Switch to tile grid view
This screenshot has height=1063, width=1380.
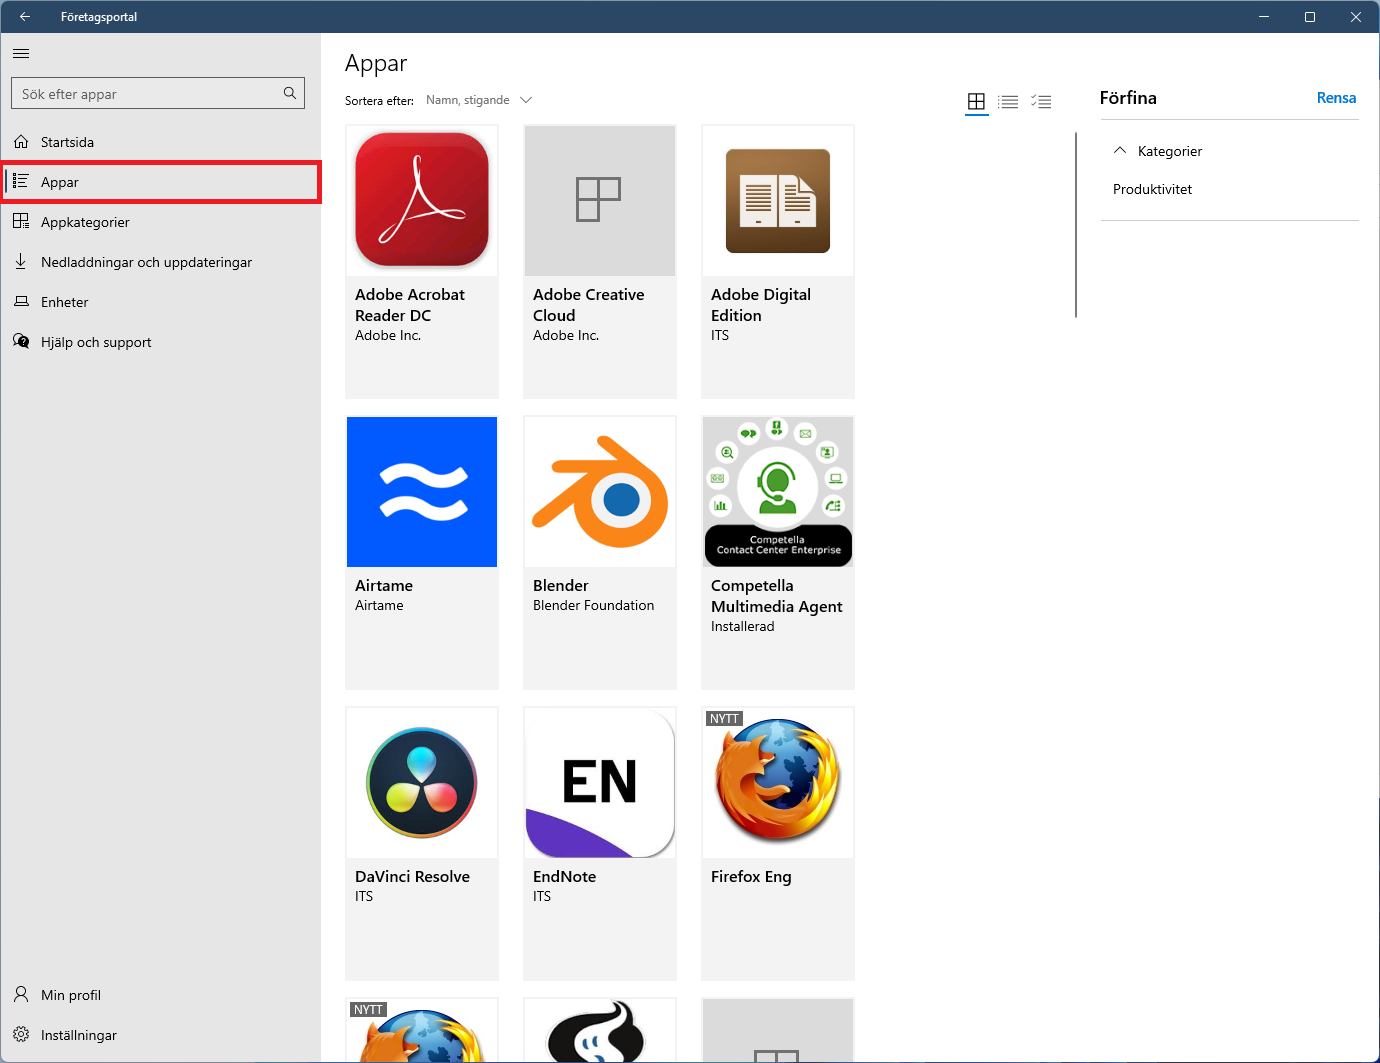tap(977, 101)
